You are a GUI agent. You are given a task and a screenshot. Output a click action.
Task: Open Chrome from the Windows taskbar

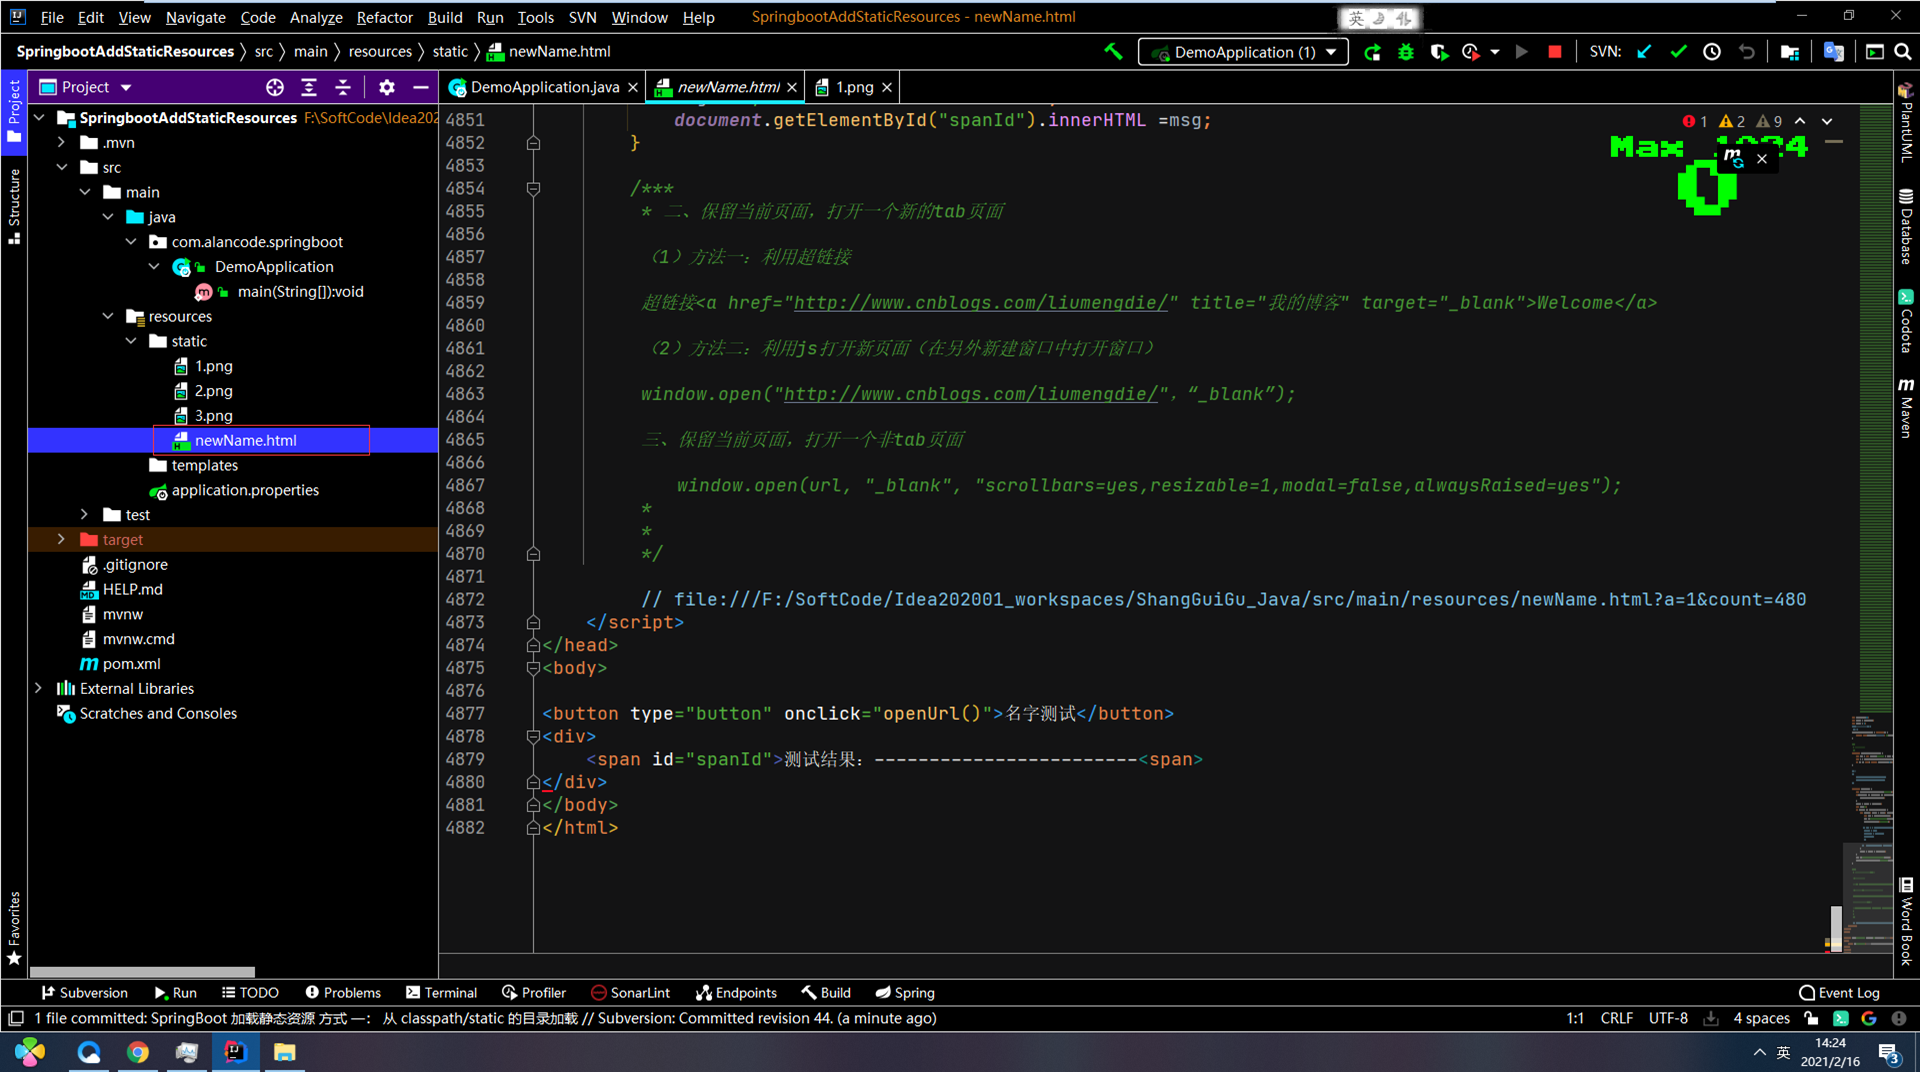(x=138, y=1052)
